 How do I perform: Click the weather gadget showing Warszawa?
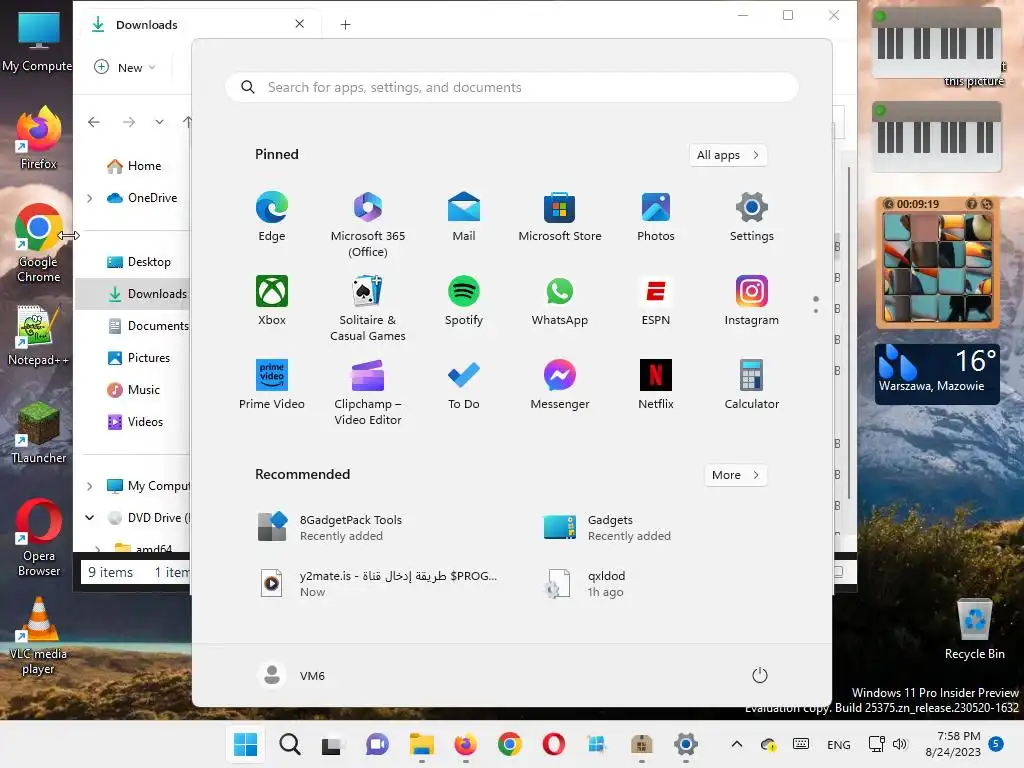pos(936,374)
